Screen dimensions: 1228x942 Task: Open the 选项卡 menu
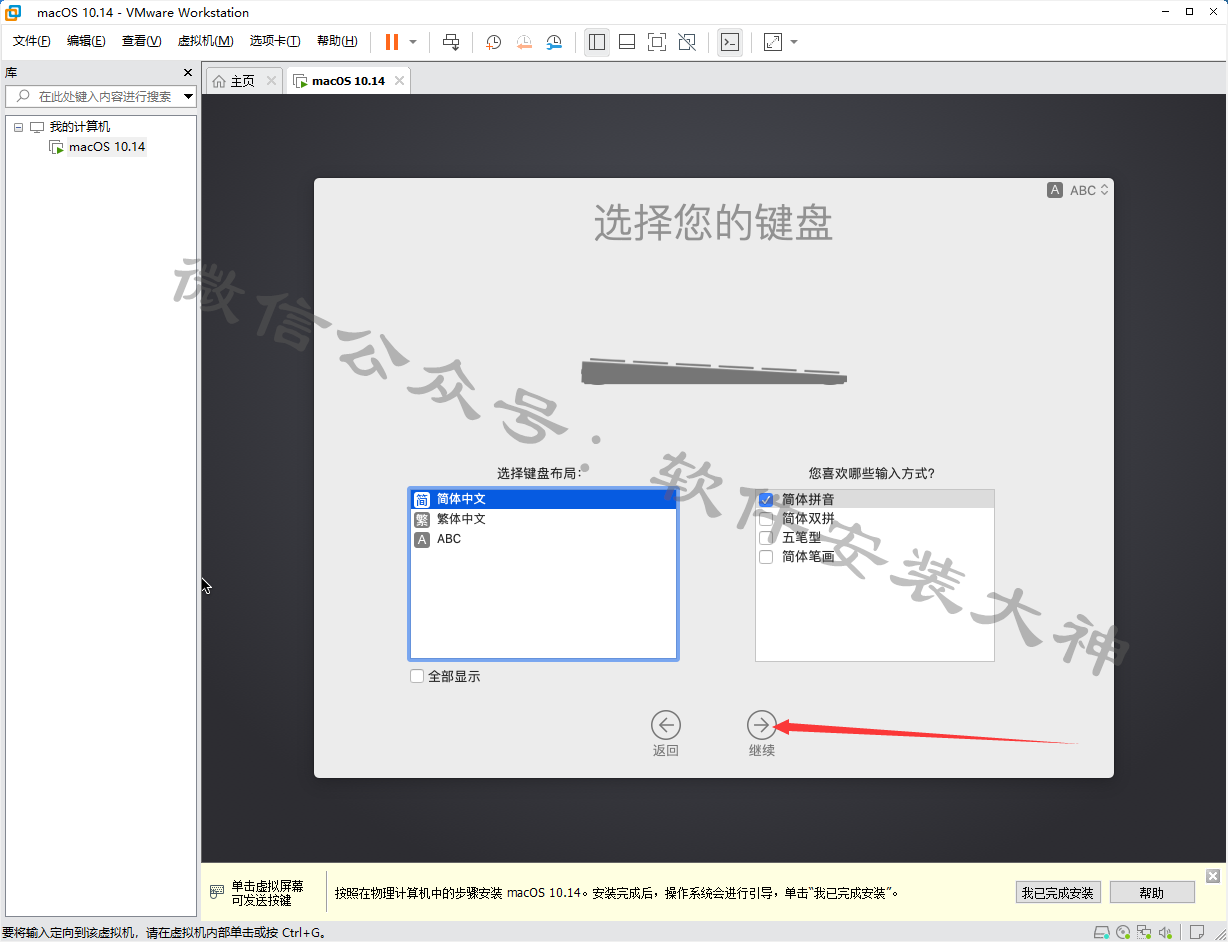click(x=275, y=41)
